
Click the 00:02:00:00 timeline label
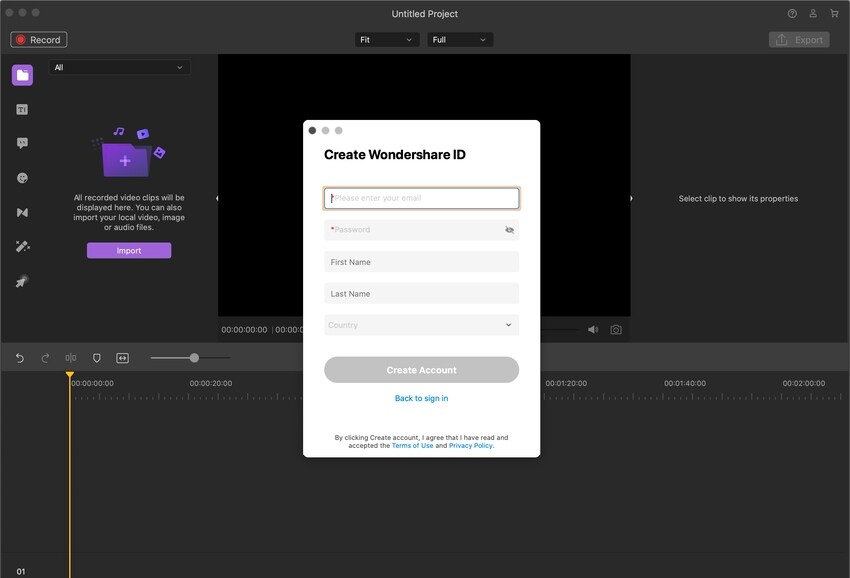[x=803, y=383]
